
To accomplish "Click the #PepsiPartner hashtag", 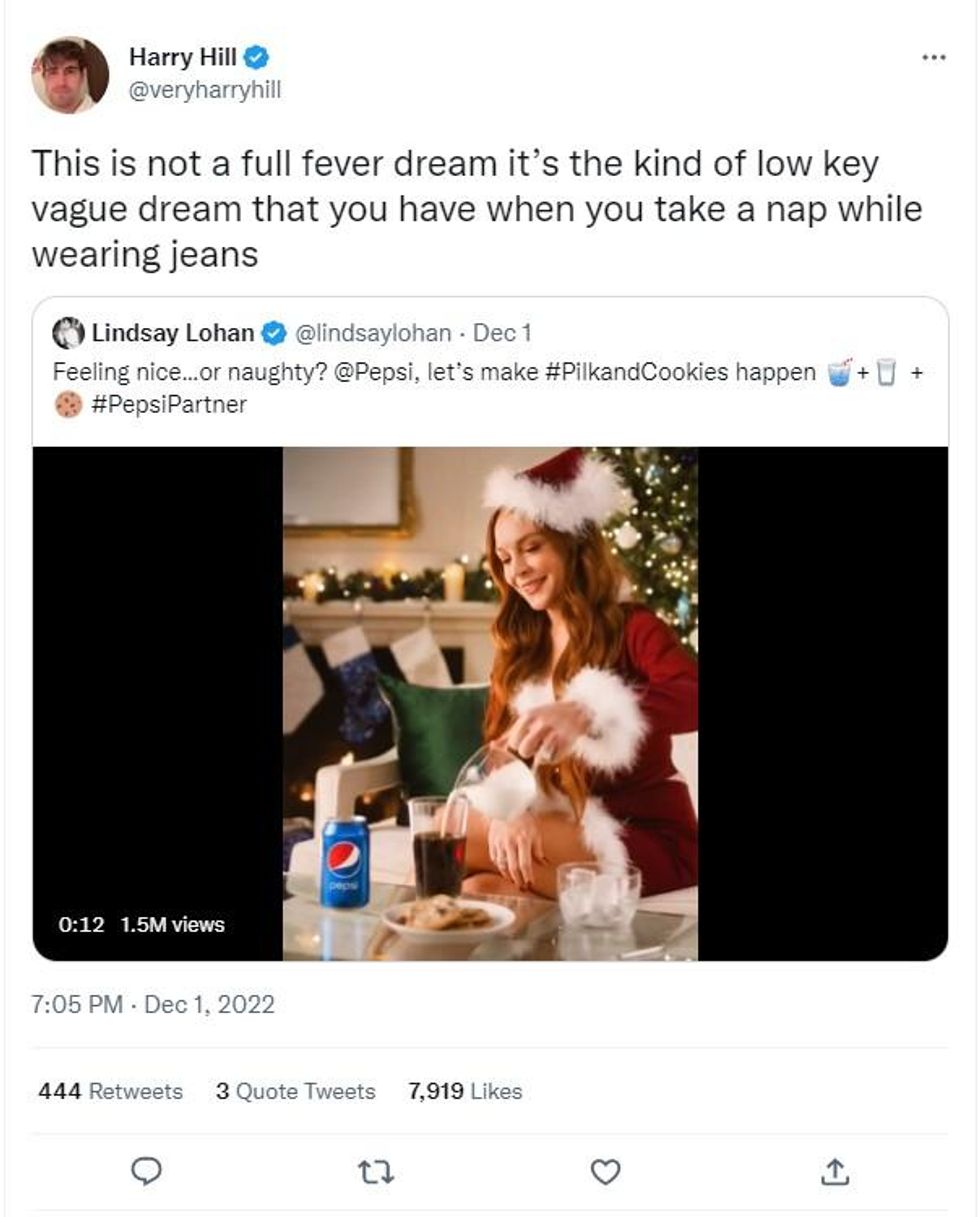I will coord(170,405).
